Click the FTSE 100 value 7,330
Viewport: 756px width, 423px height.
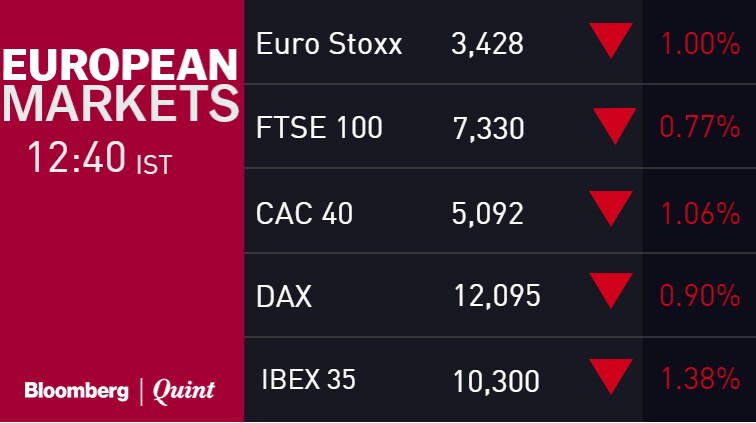[x=487, y=129]
